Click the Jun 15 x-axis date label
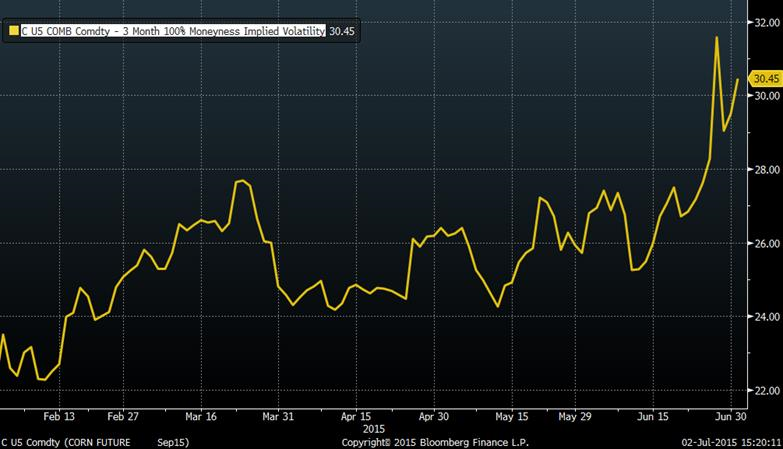This screenshot has height=449, width=783. coord(653,415)
